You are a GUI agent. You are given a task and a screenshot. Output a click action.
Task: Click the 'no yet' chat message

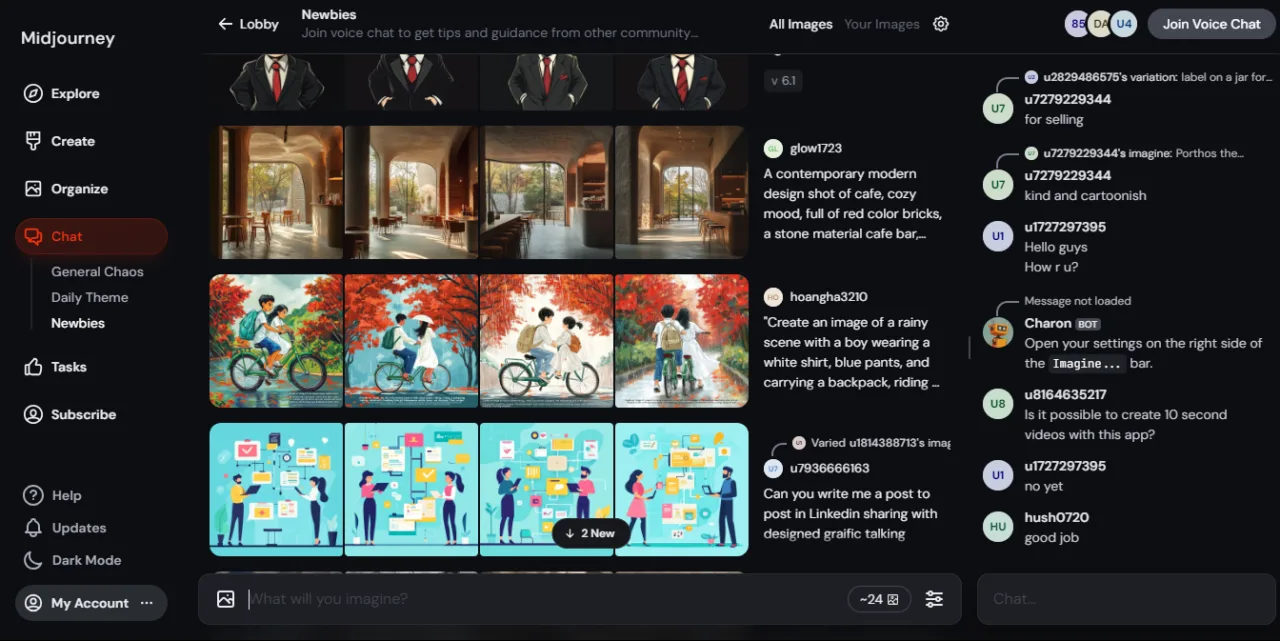point(1044,486)
